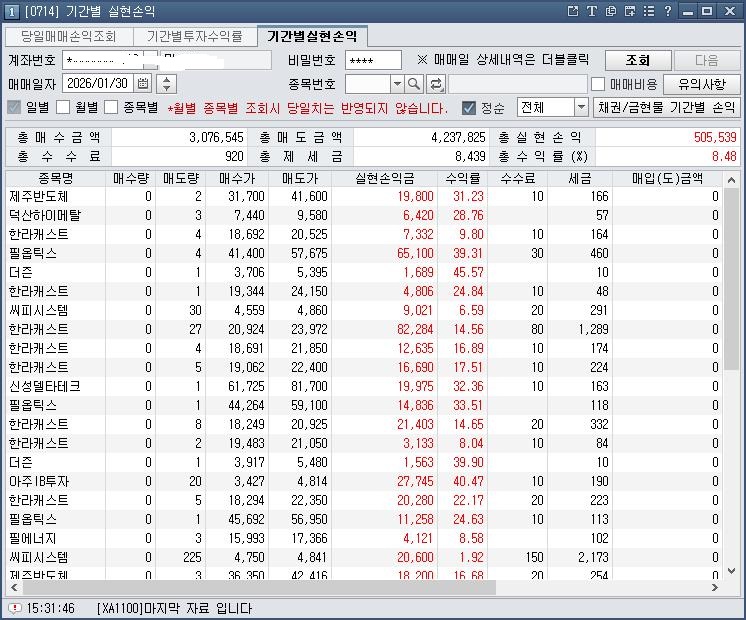Image resolution: width=746 pixels, height=620 pixels.
Task: Click the 종목명 column header
Action: (56, 178)
